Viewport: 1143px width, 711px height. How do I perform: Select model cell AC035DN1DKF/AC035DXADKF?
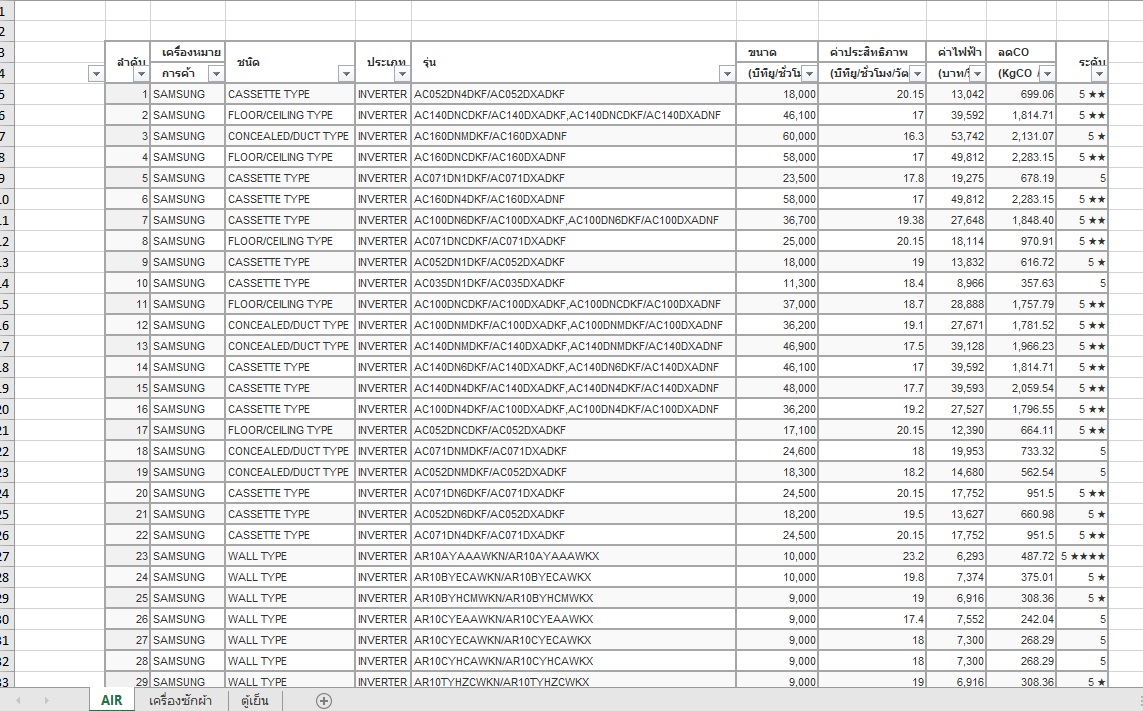[574, 284]
